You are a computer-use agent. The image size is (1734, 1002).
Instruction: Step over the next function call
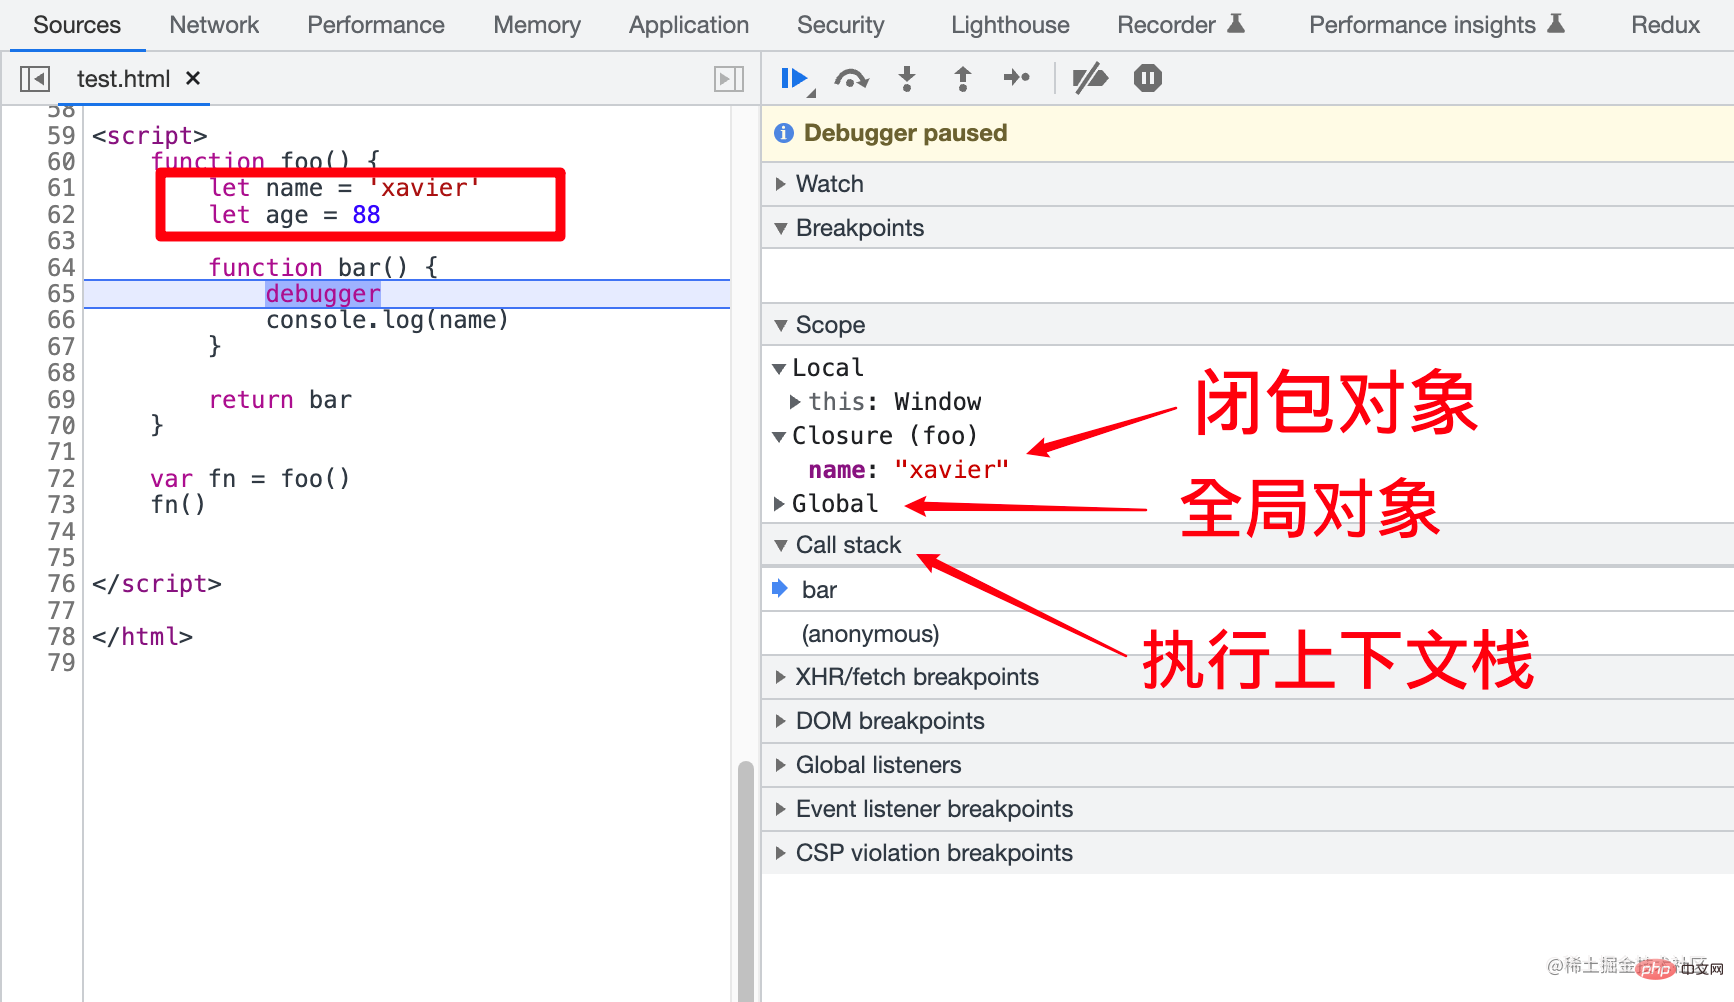(x=851, y=78)
